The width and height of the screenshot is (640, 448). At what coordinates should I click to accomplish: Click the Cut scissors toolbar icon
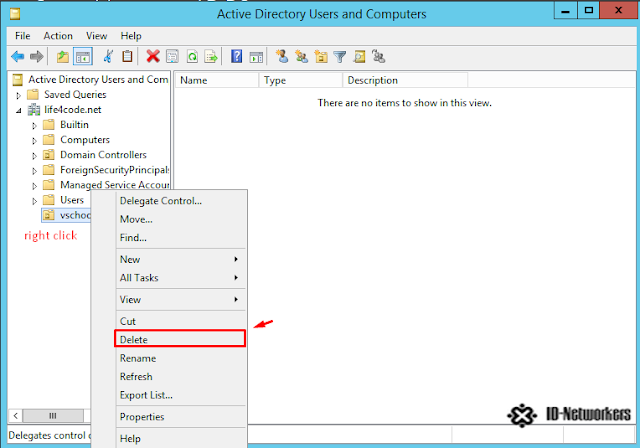point(108,56)
